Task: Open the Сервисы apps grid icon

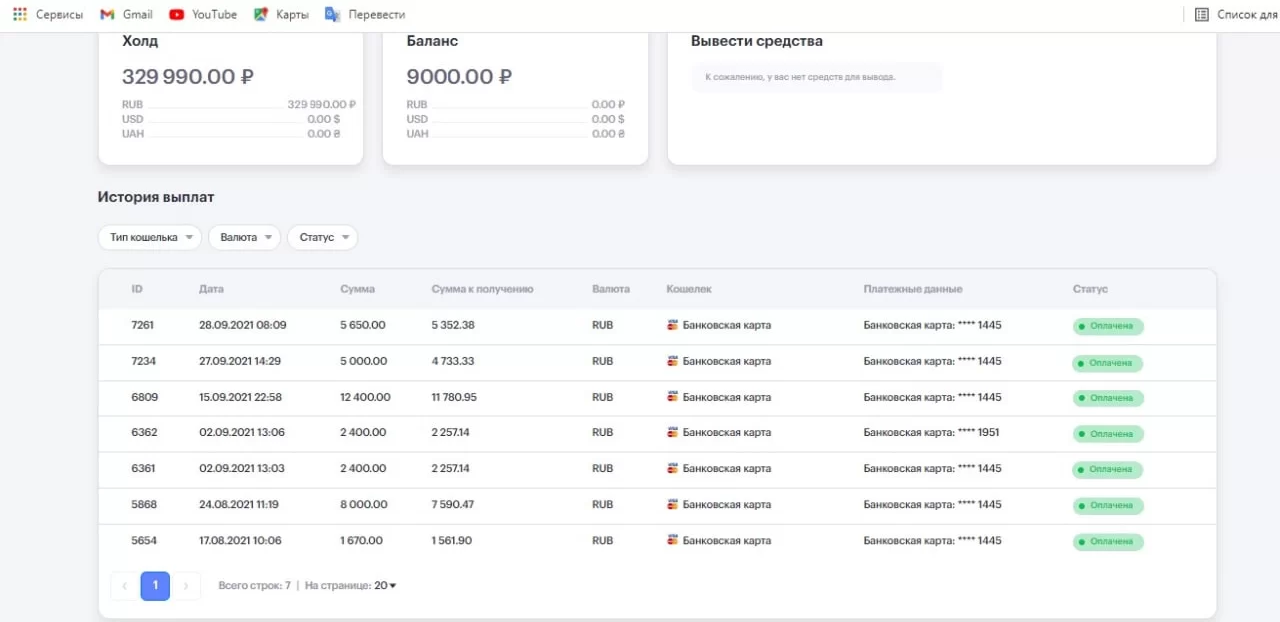Action: [20, 14]
